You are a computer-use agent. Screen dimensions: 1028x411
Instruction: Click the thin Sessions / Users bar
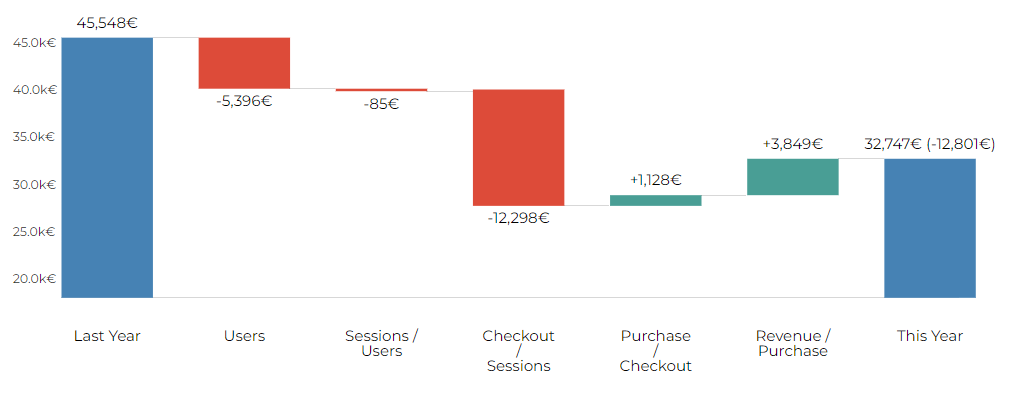point(382,90)
